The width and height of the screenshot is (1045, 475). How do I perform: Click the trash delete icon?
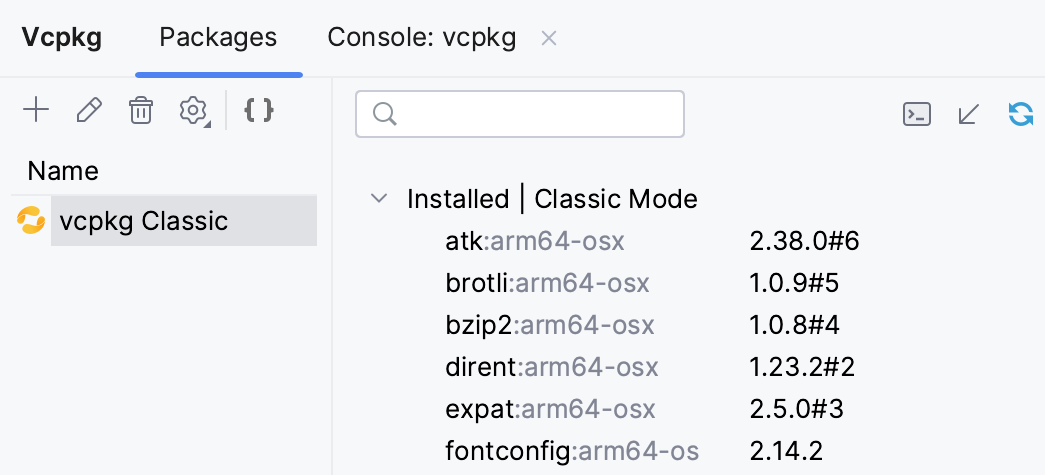click(x=141, y=110)
